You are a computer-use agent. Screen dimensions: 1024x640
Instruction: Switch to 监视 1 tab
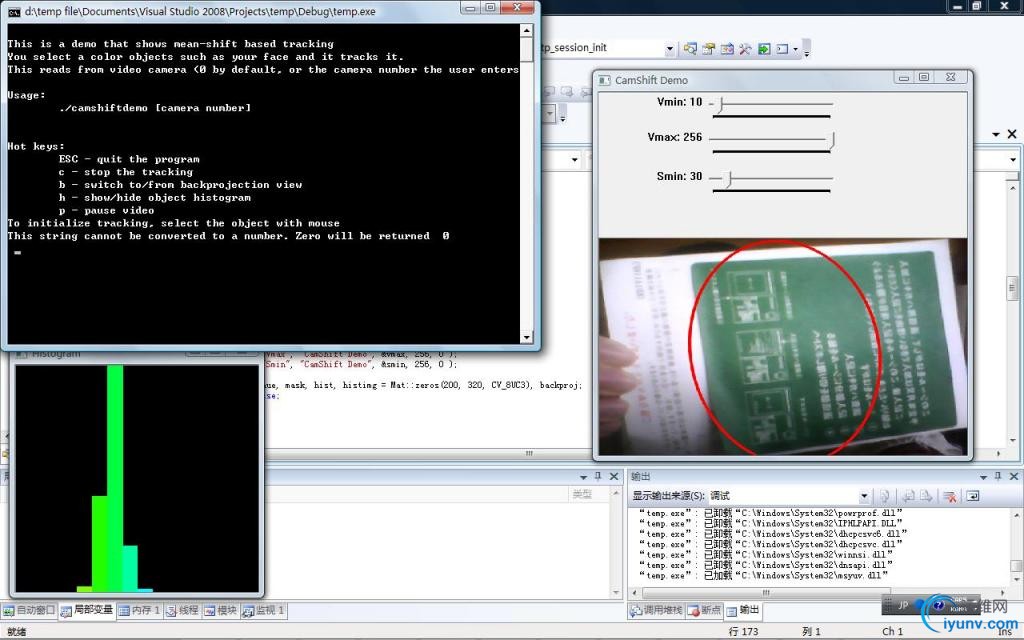point(263,610)
